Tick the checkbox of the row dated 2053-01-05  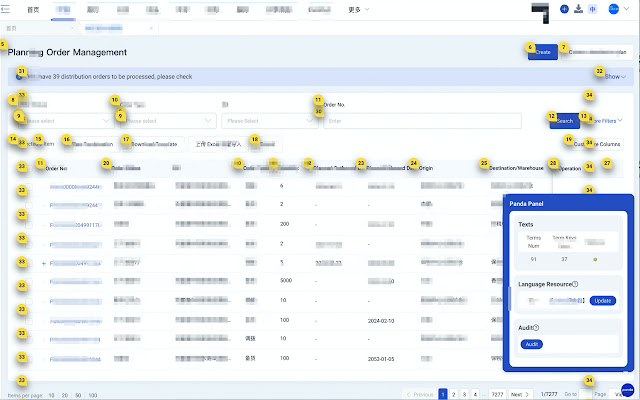pos(29,359)
